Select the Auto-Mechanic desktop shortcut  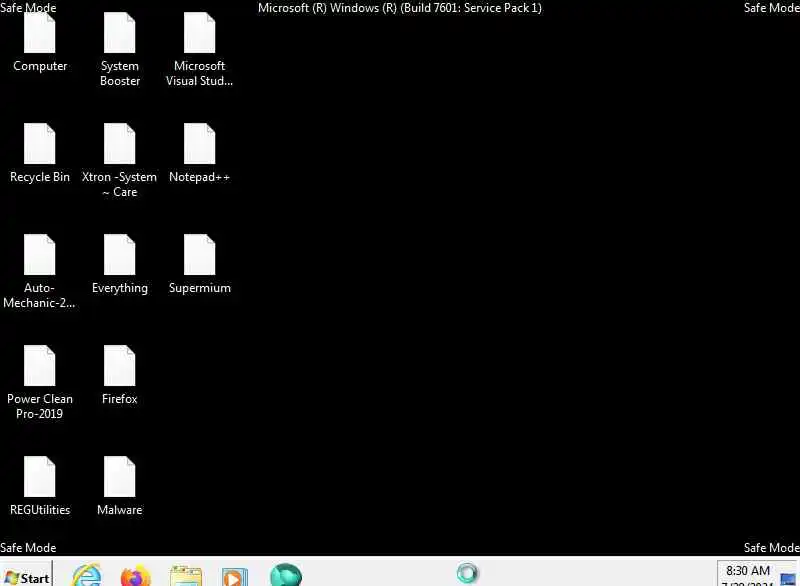(40, 272)
